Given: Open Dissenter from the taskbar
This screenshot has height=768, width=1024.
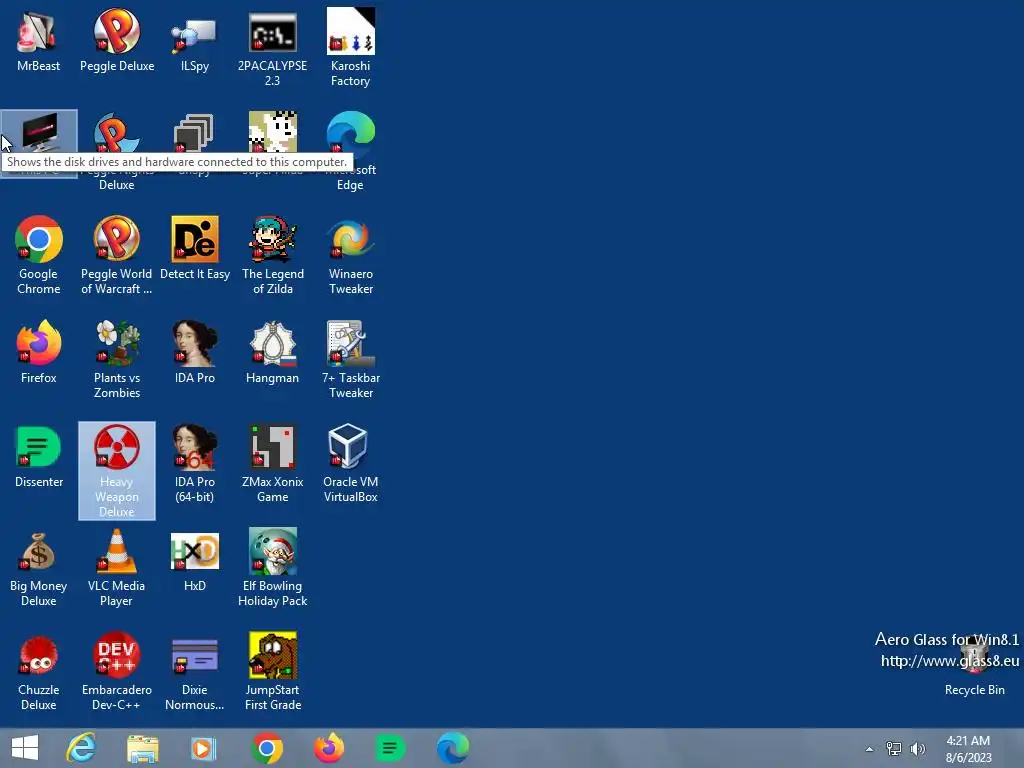Looking at the screenshot, I should (390, 748).
